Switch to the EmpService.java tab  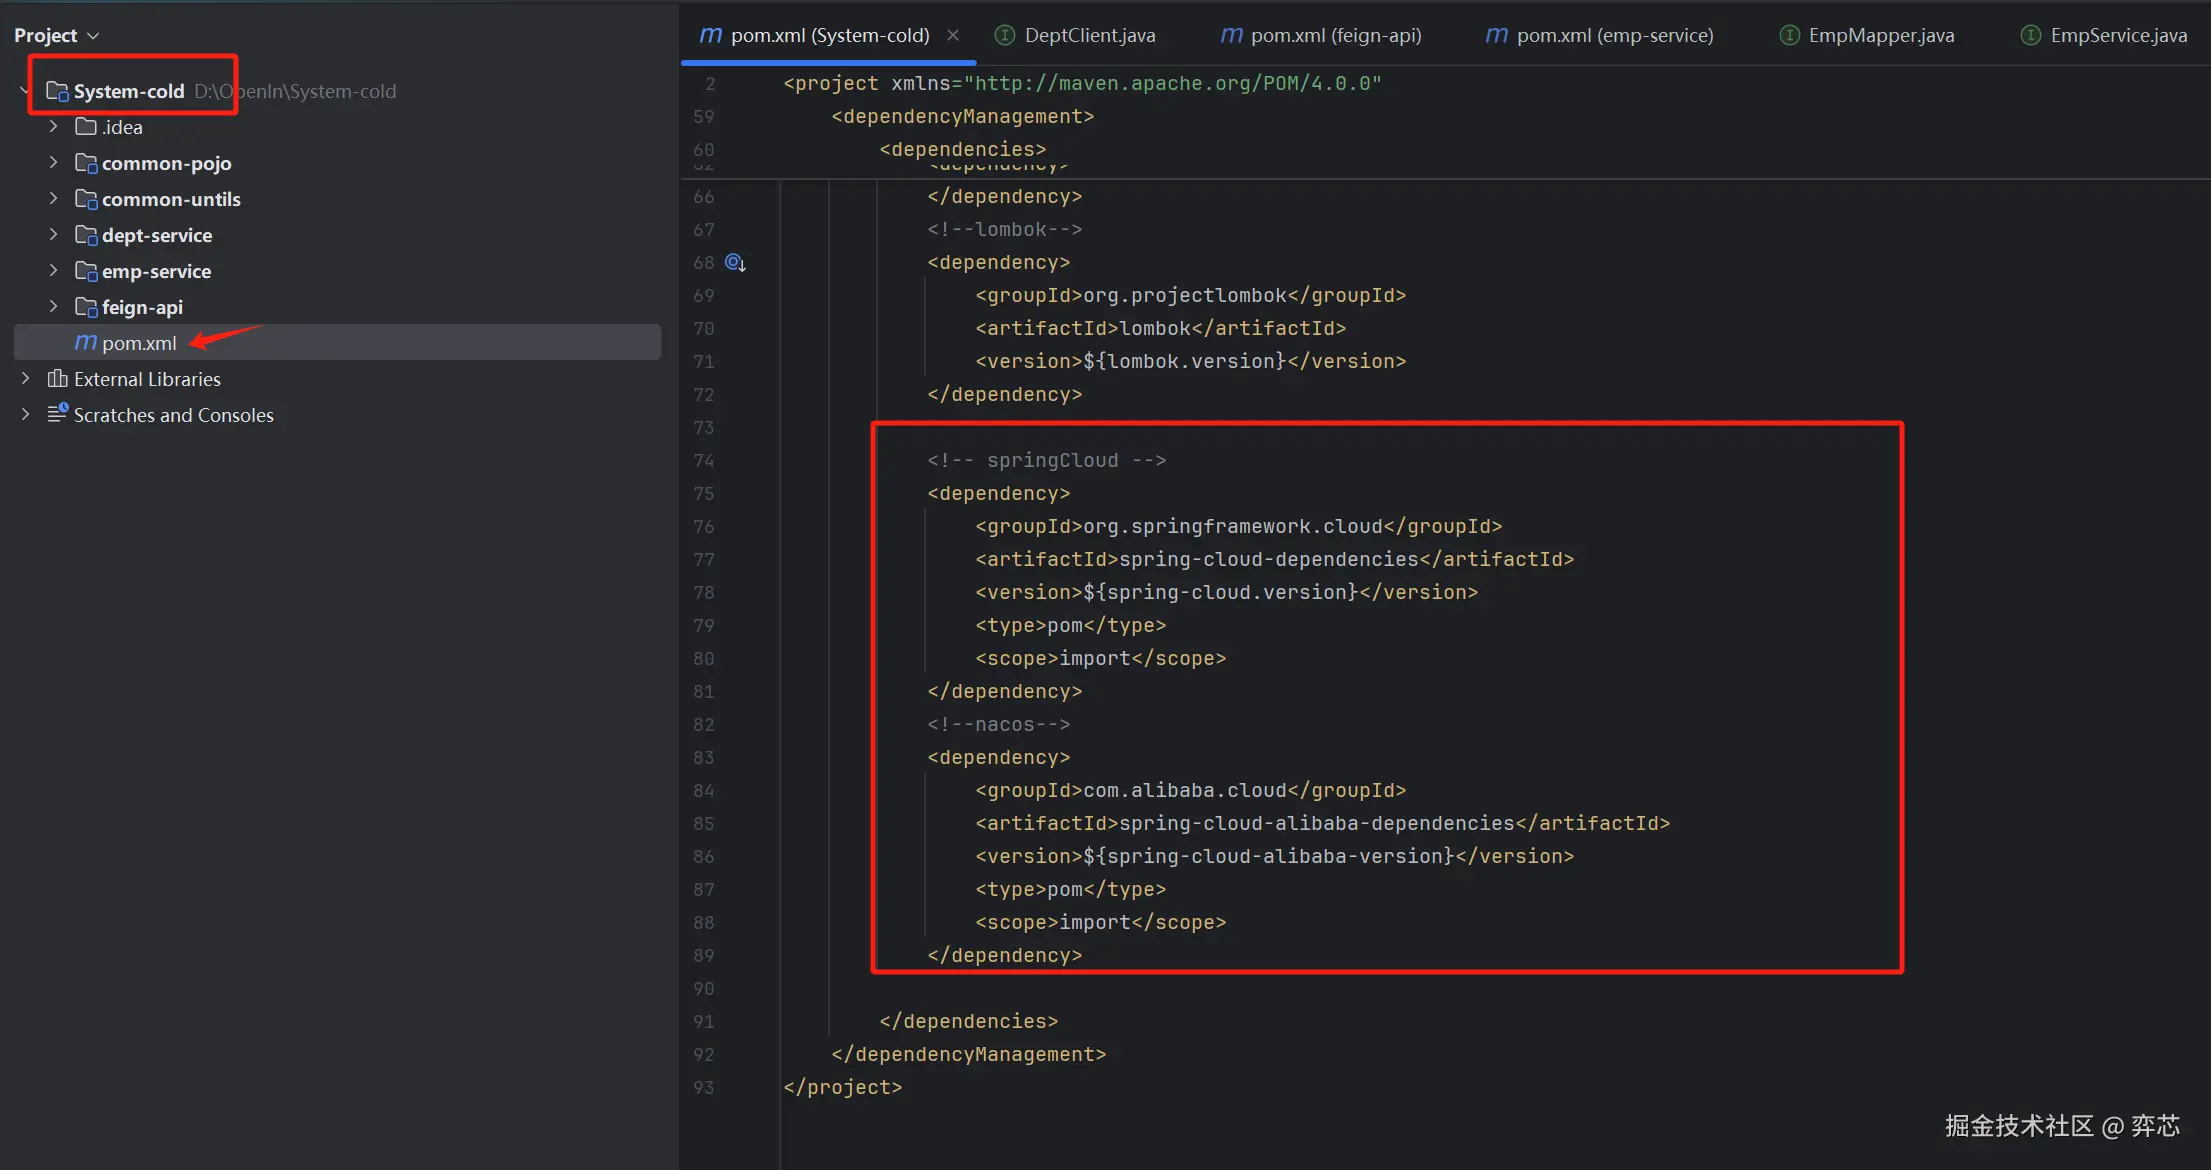click(2118, 35)
